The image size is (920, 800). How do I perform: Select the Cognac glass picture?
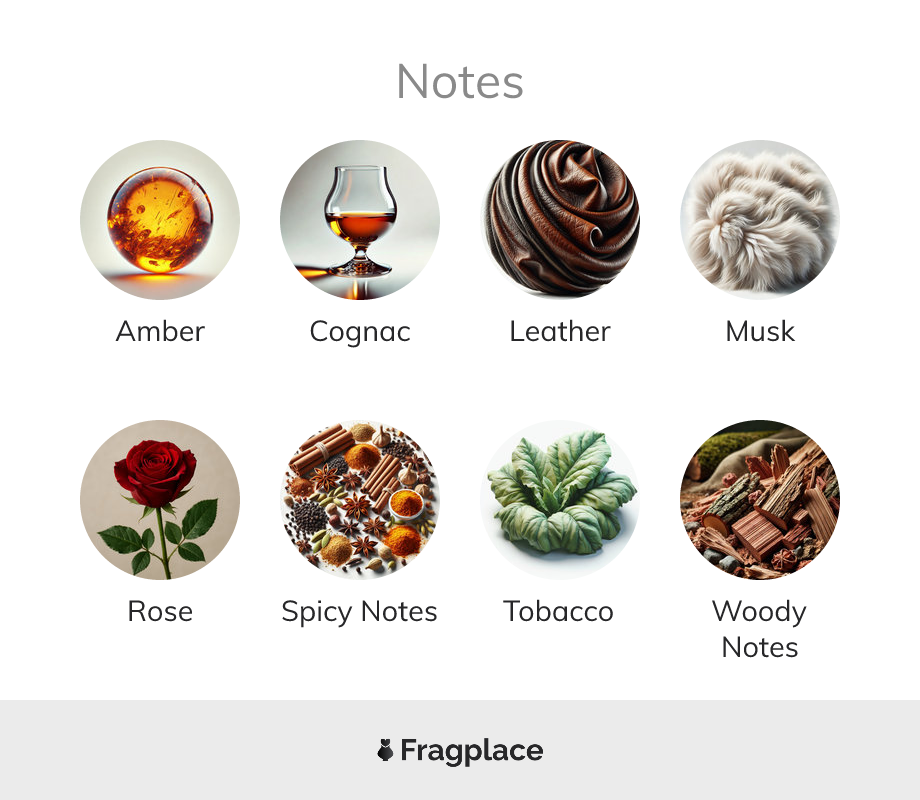tap(360, 220)
